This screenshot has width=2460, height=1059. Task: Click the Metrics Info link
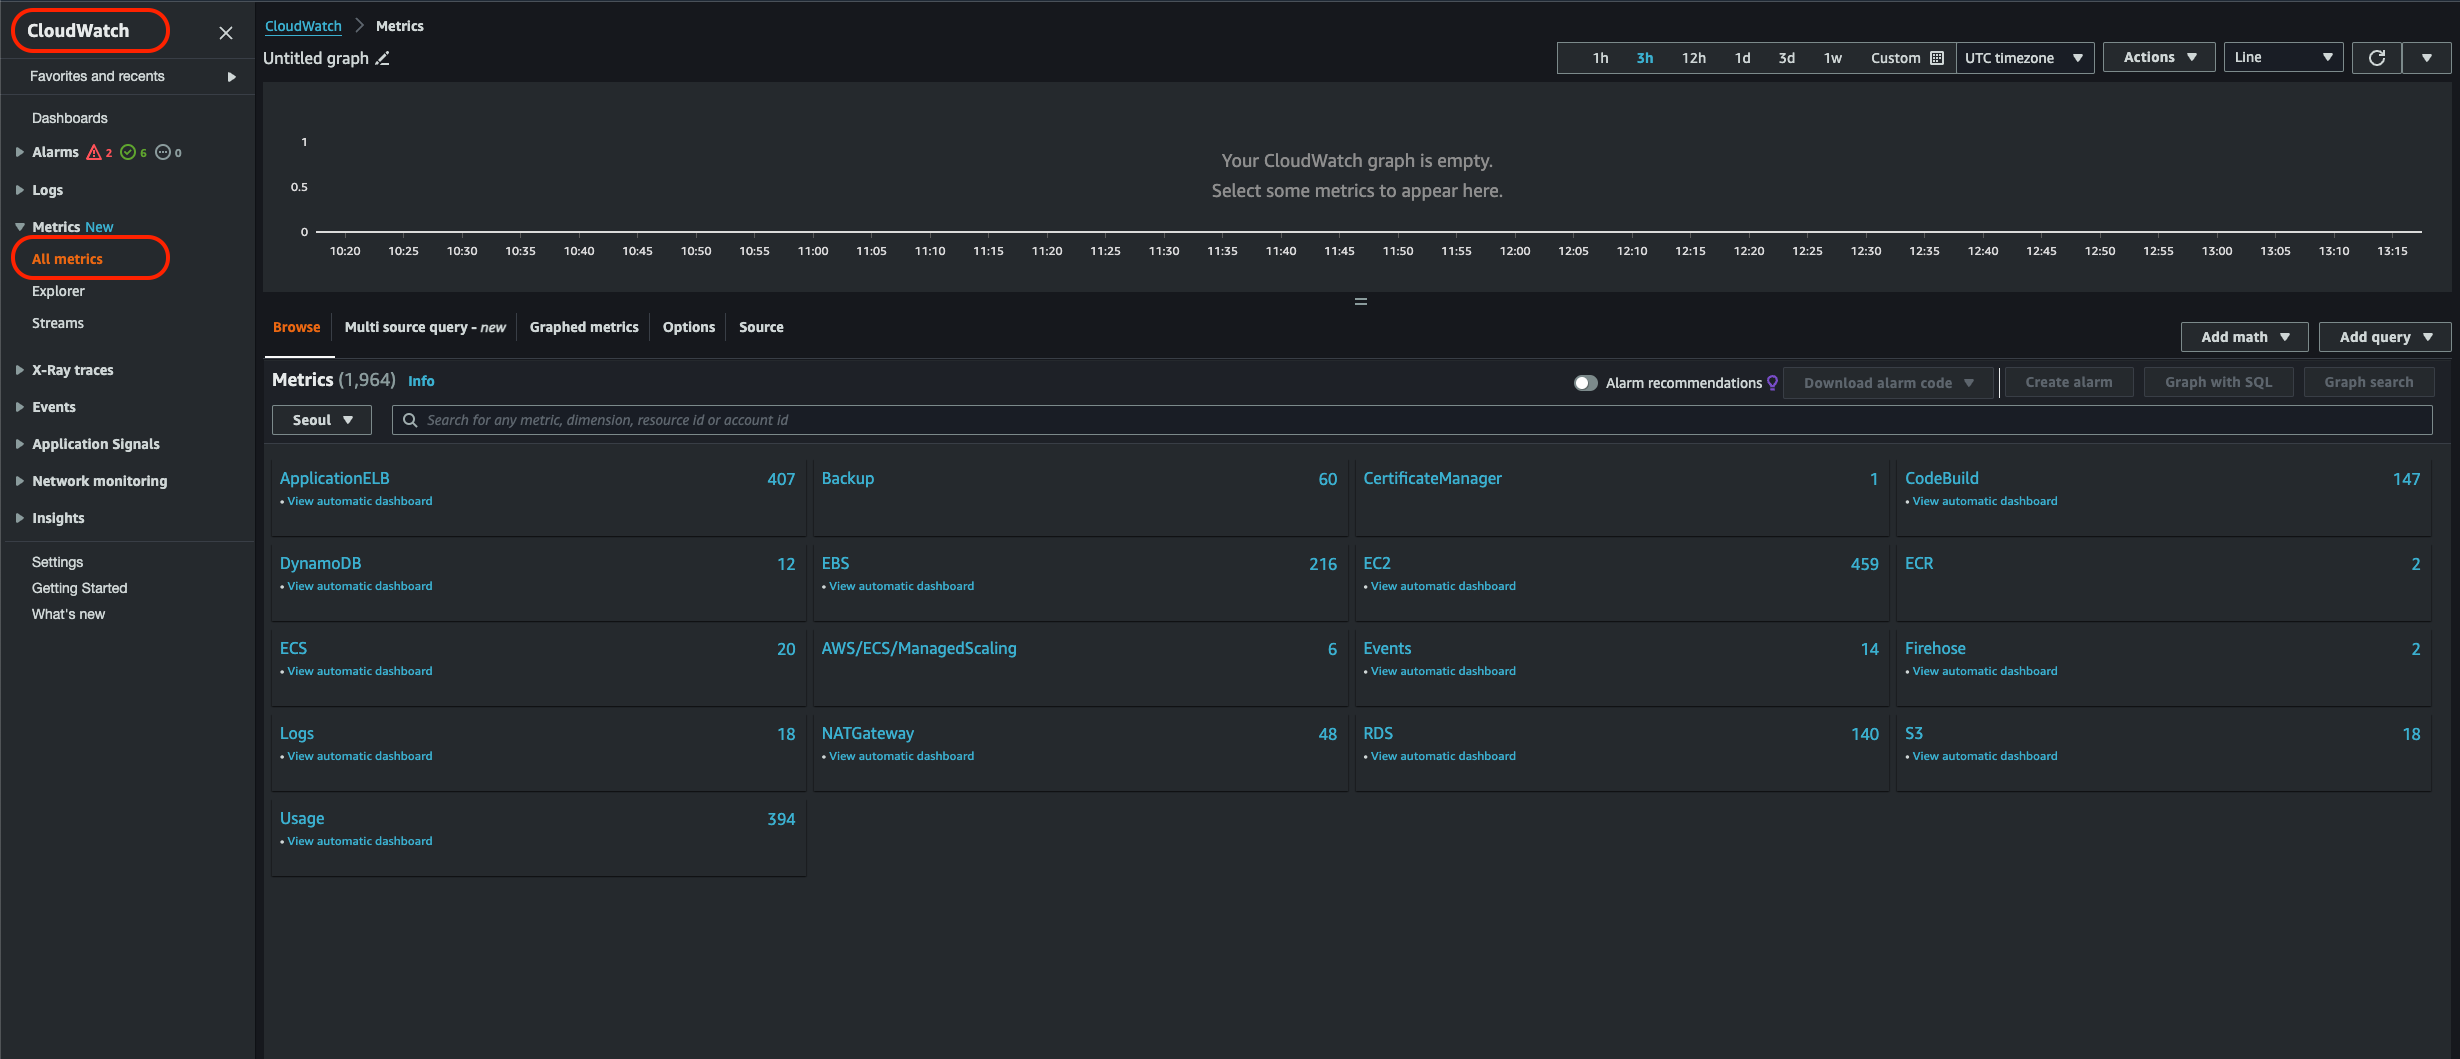[x=421, y=381]
